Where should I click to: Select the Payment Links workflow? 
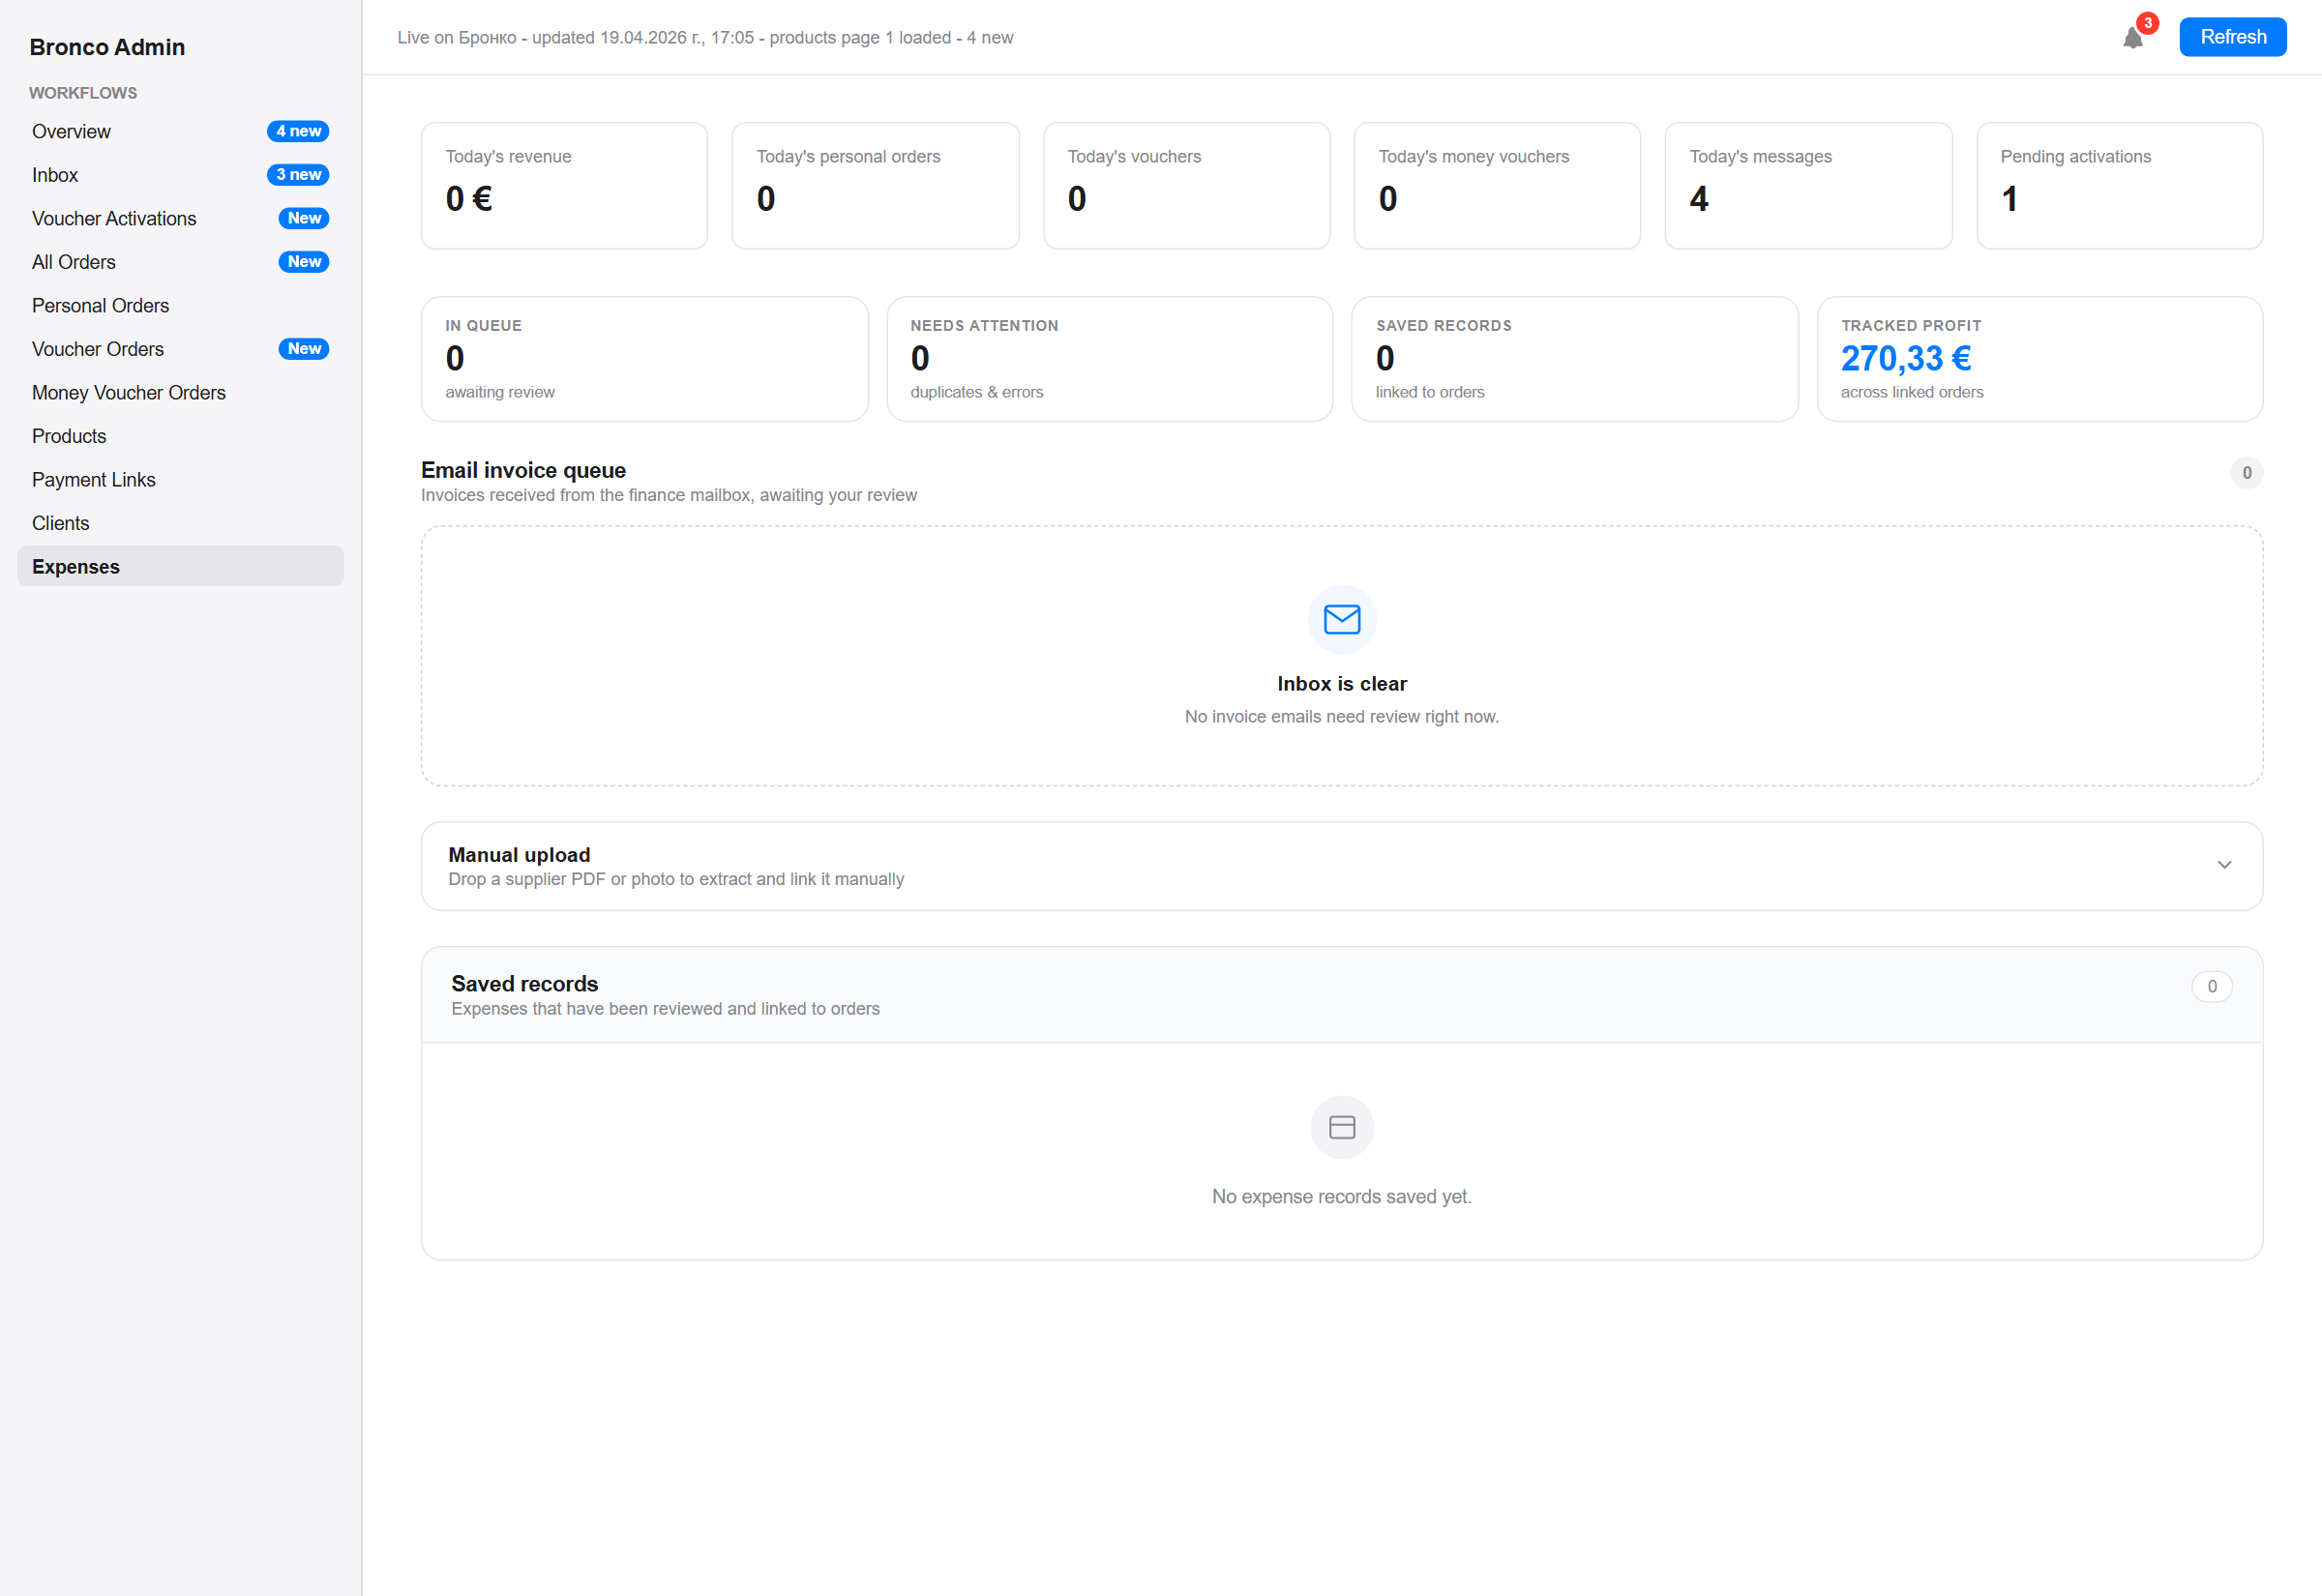(93, 479)
